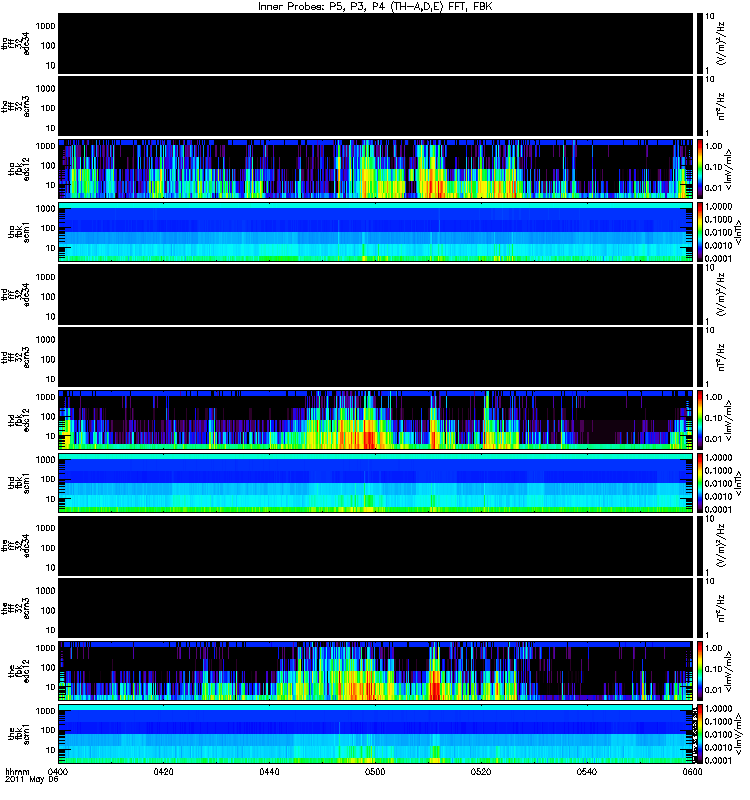Click the the fbk scm1 spectrogram panel
This screenshot has width=750, height=800.
click(x=376, y=734)
